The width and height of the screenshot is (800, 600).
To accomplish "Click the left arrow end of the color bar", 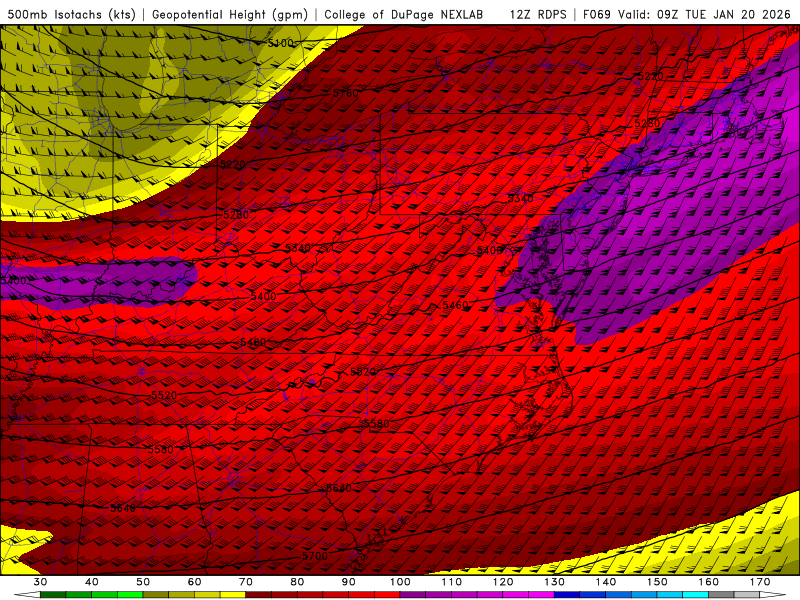I will click(27, 594).
